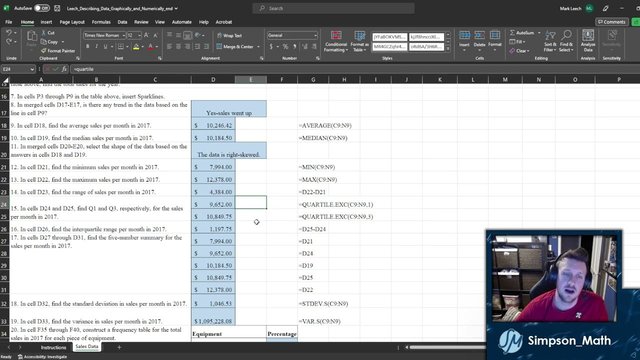Click the Format Painter brush
640x360 pixels.
tap(44, 51)
